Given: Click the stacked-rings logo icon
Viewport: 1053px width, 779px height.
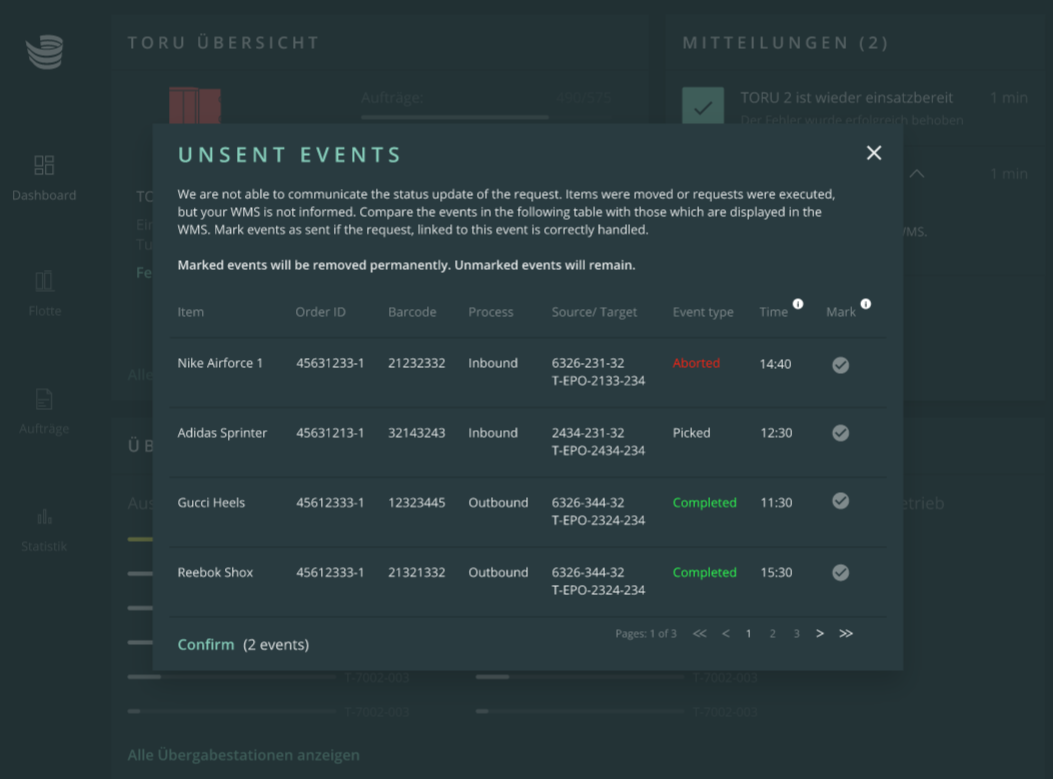Looking at the screenshot, I should point(44,52).
